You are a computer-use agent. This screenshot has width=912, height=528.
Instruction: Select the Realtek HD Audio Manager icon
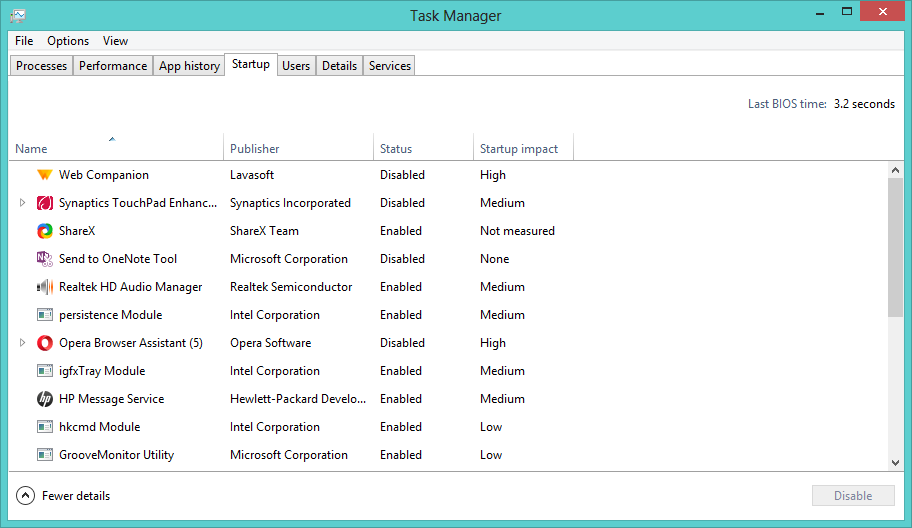pos(44,287)
